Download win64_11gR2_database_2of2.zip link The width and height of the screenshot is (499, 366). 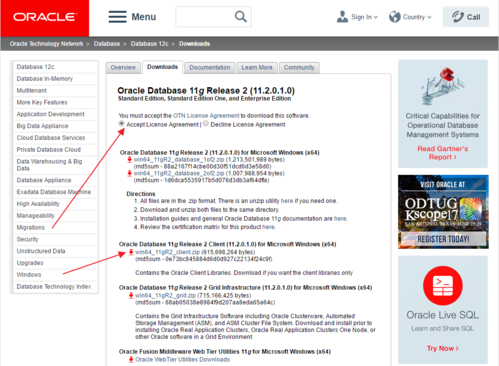179,173
